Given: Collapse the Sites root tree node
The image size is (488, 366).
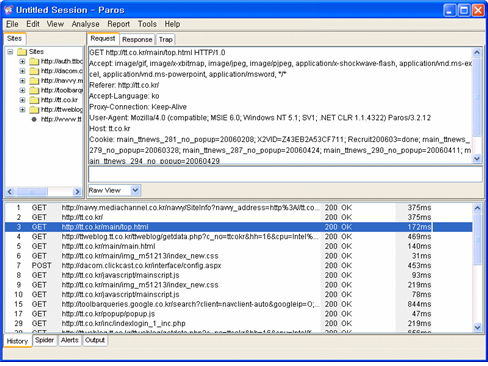Looking at the screenshot, I should tap(11, 52).
